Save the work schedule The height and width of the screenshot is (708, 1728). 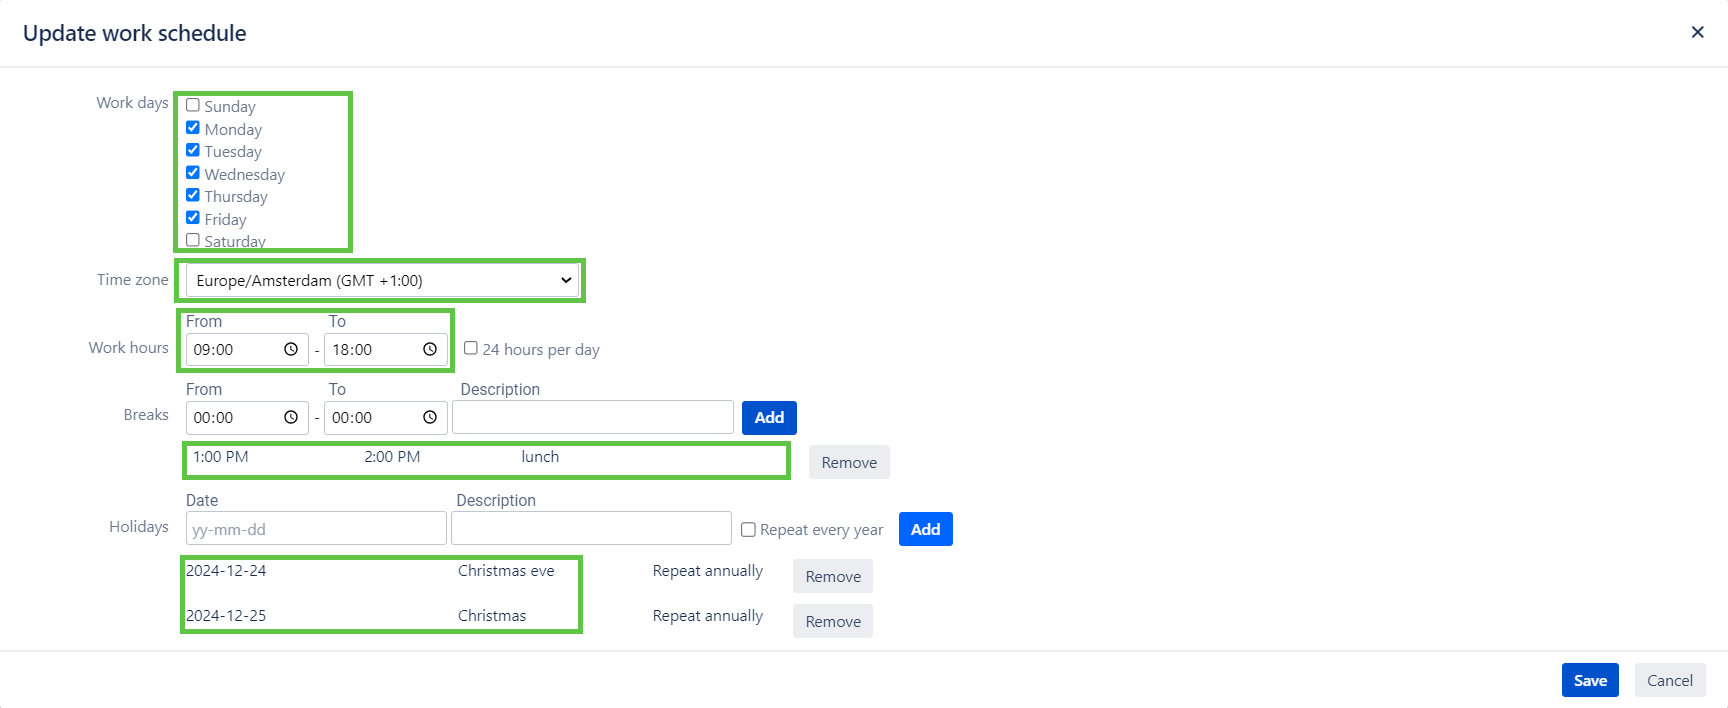pyautogui.click(x=1590, y=680)
